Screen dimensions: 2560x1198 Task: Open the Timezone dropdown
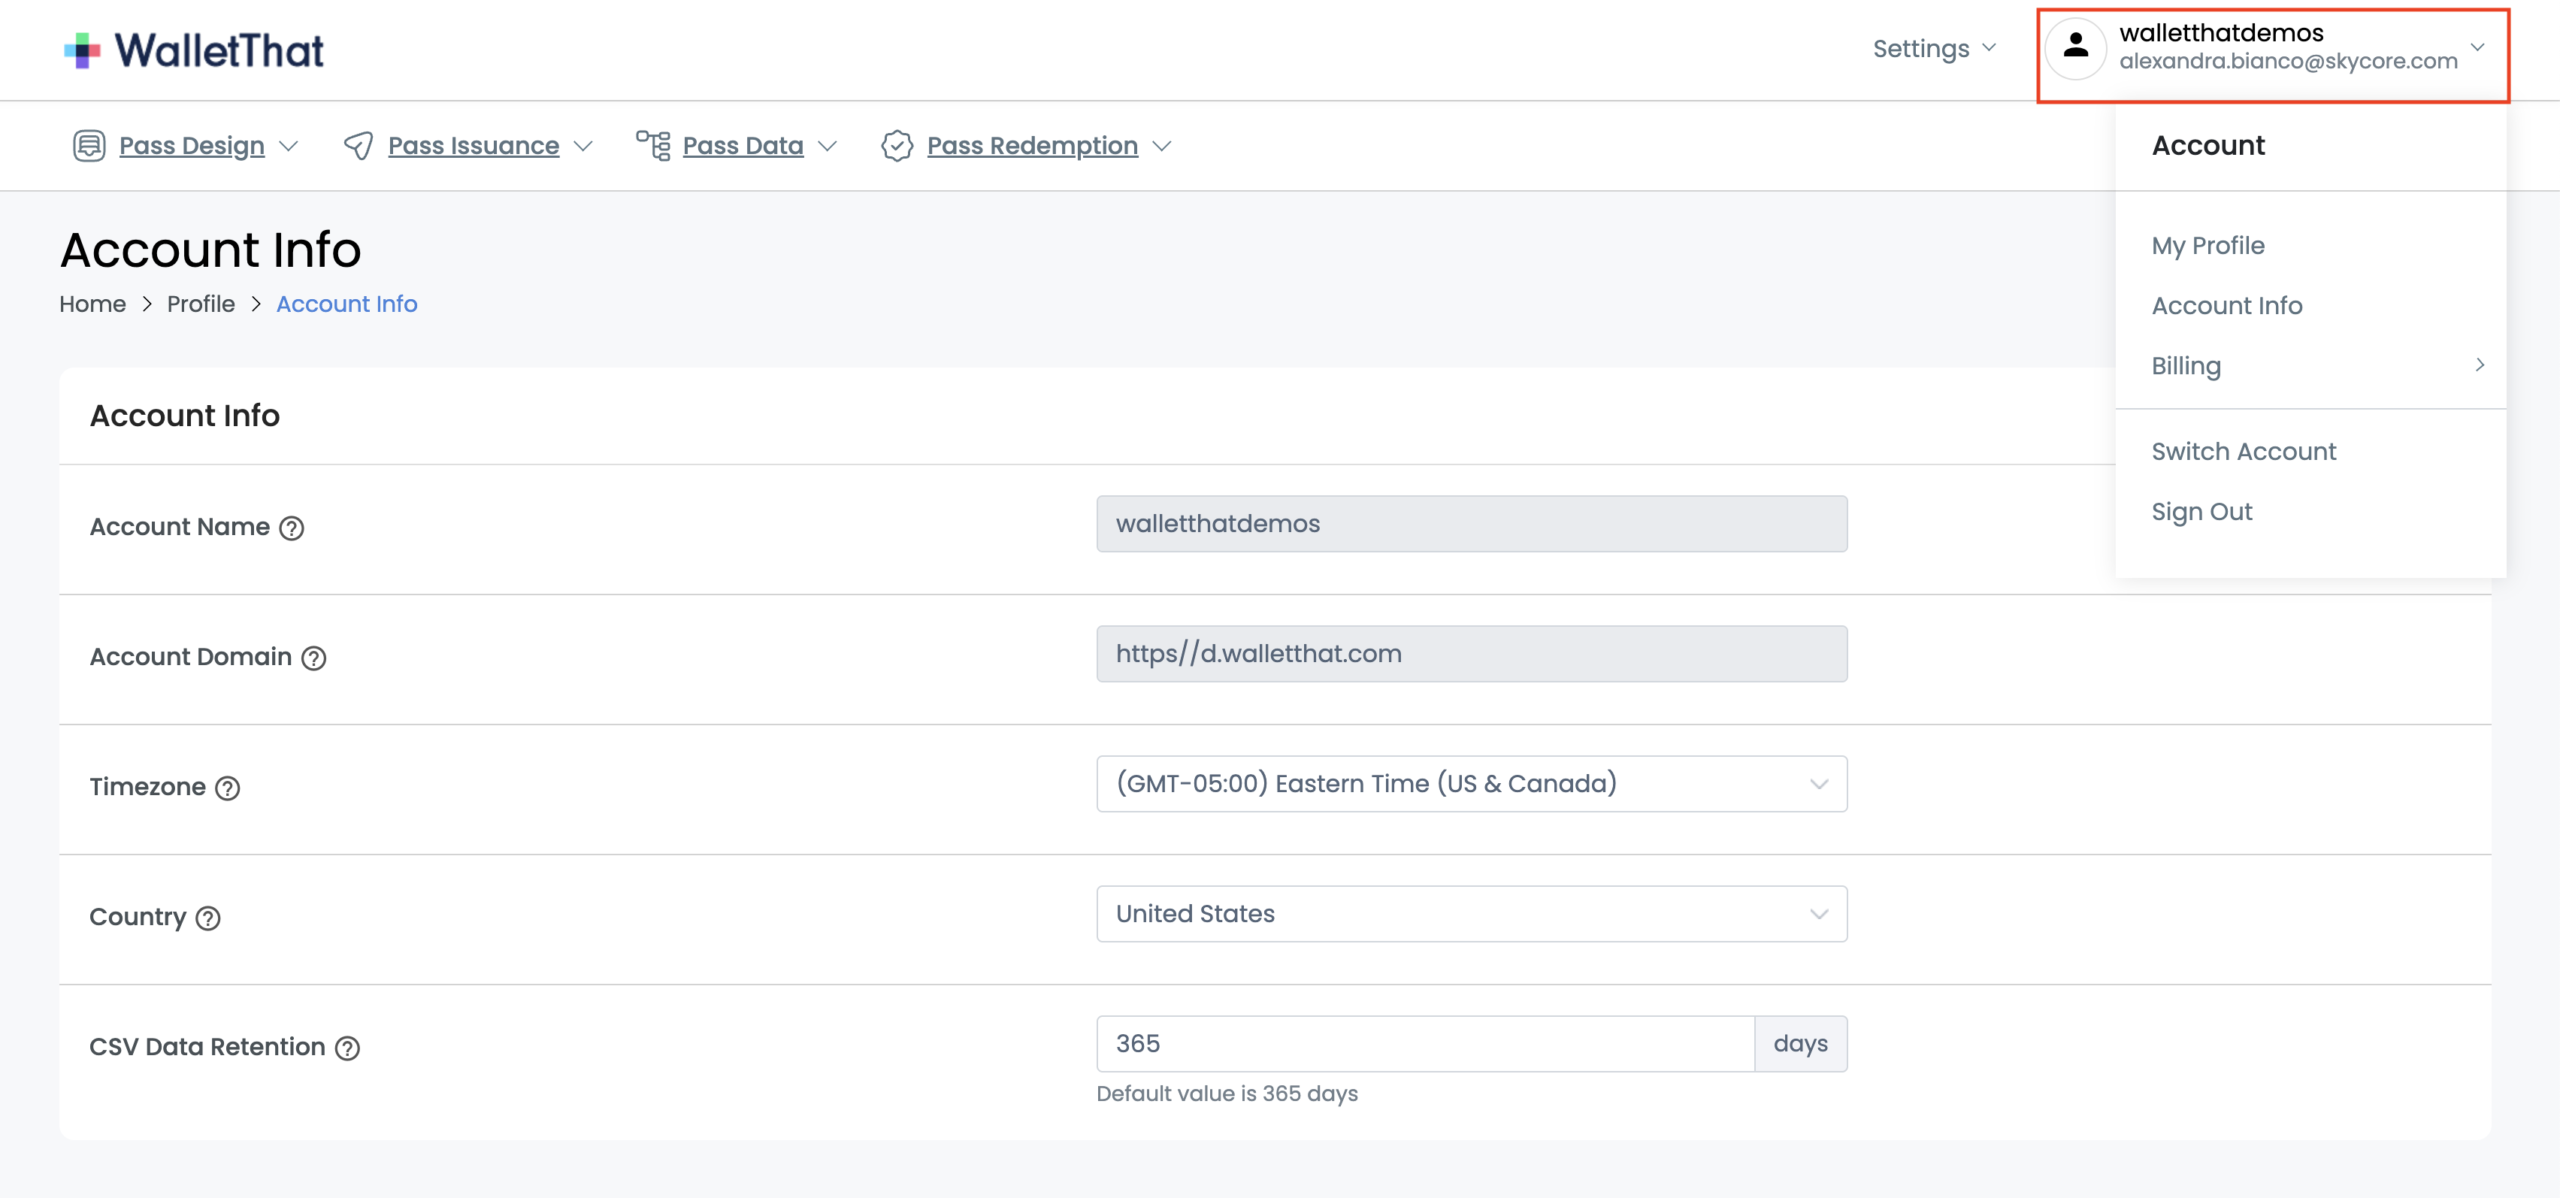pos(1471,784)
